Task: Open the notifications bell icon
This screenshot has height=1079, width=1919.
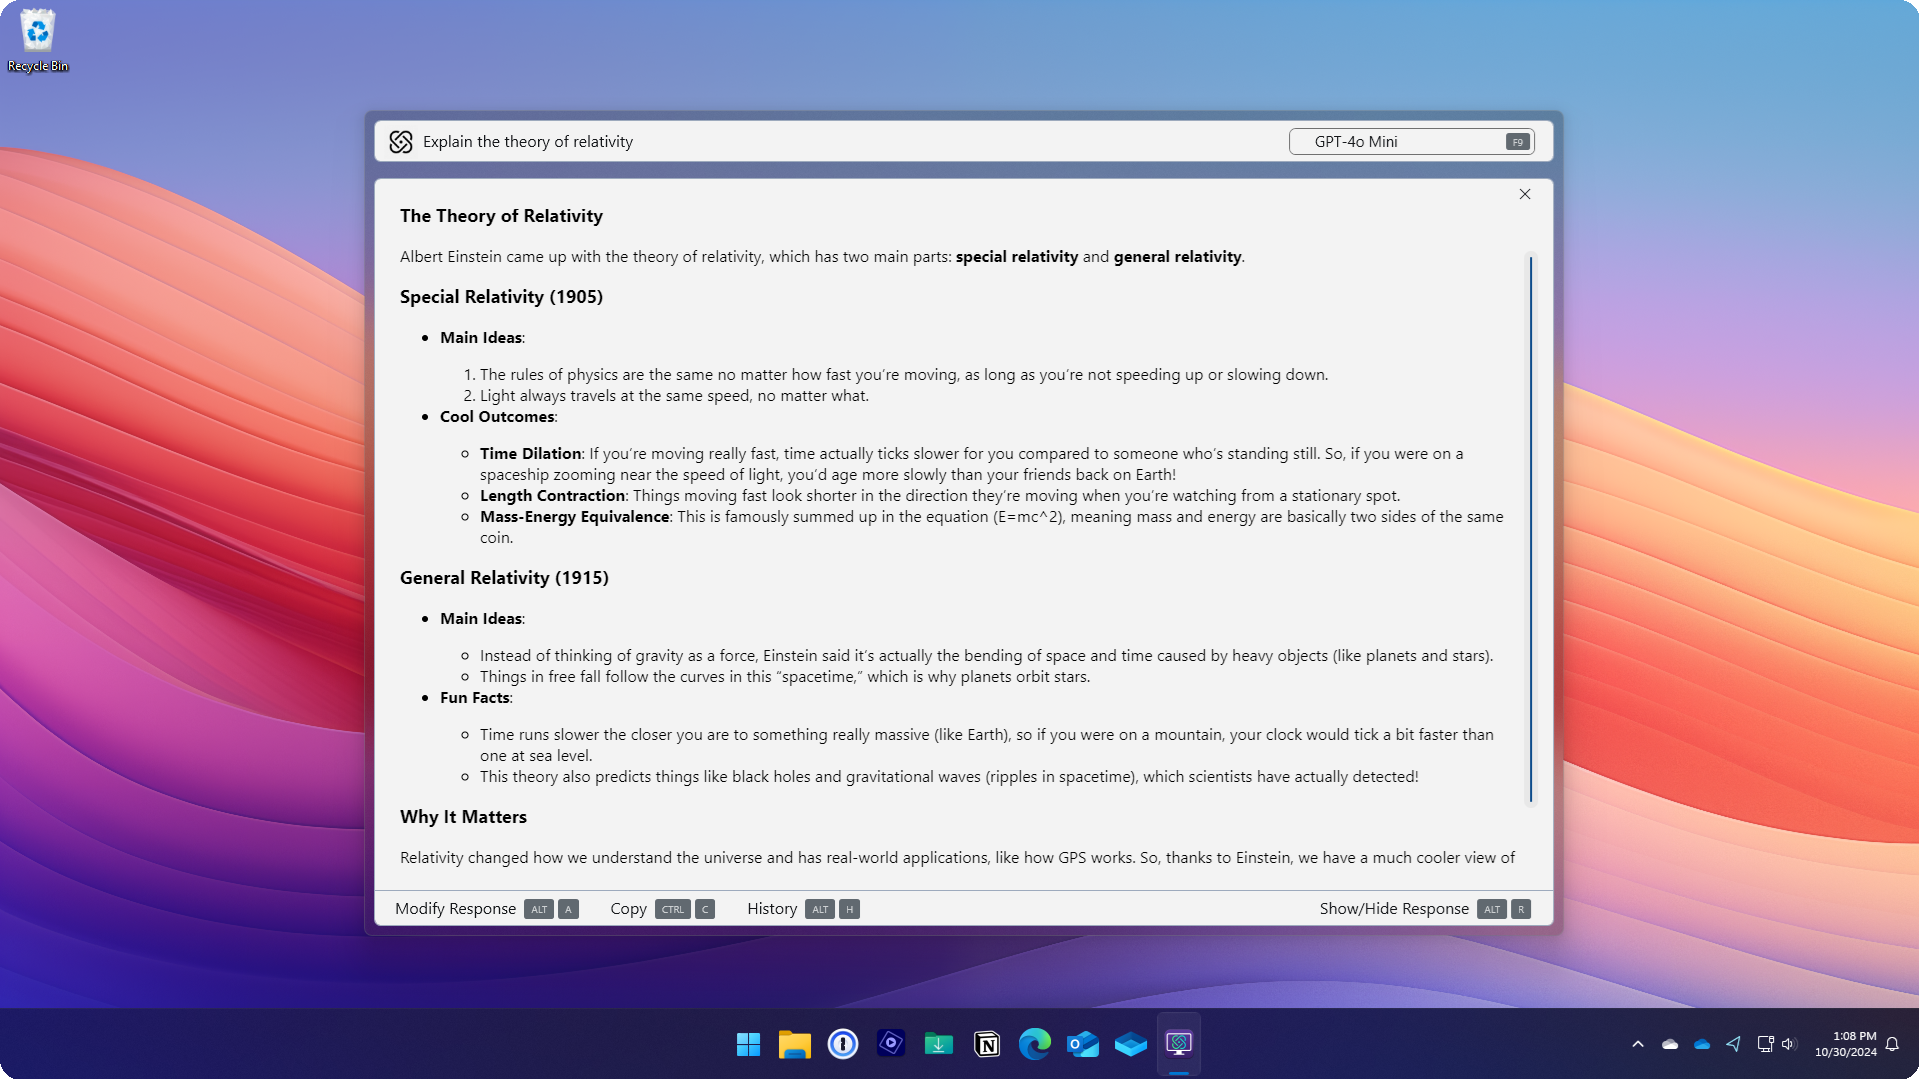Action: coord(1892,1044)
